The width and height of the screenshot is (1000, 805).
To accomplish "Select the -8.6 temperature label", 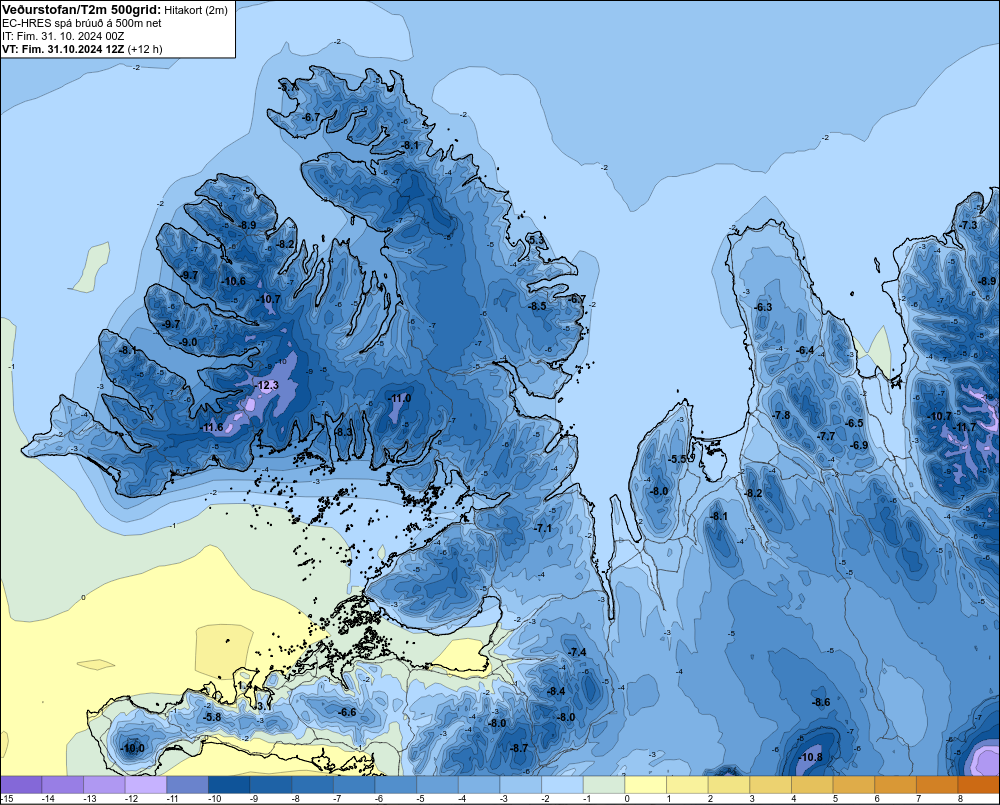I will (x=821, y=702).
